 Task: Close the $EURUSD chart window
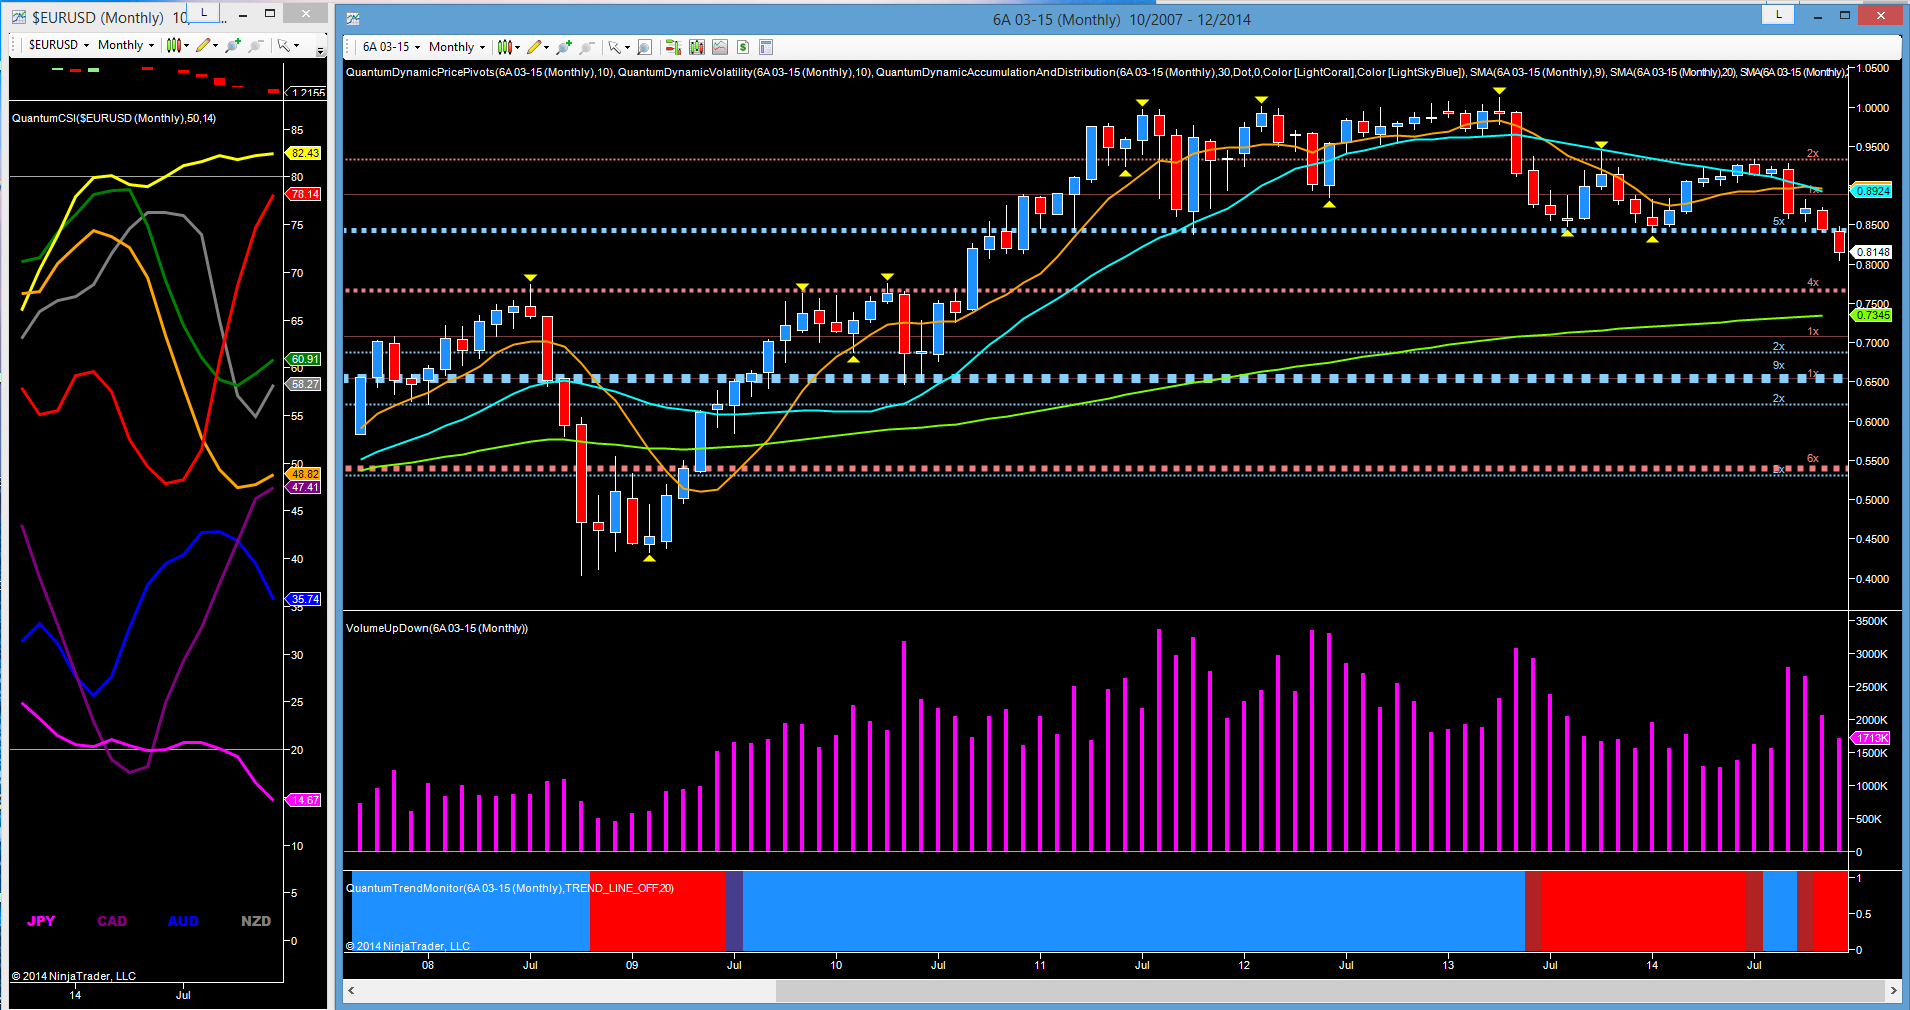pyautogui.click(x=306, y=13)
